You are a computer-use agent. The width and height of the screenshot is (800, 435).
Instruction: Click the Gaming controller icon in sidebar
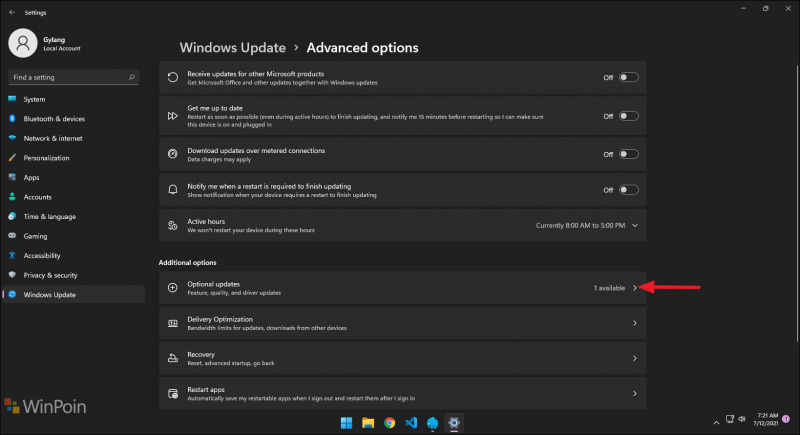(x=12, y=236)
